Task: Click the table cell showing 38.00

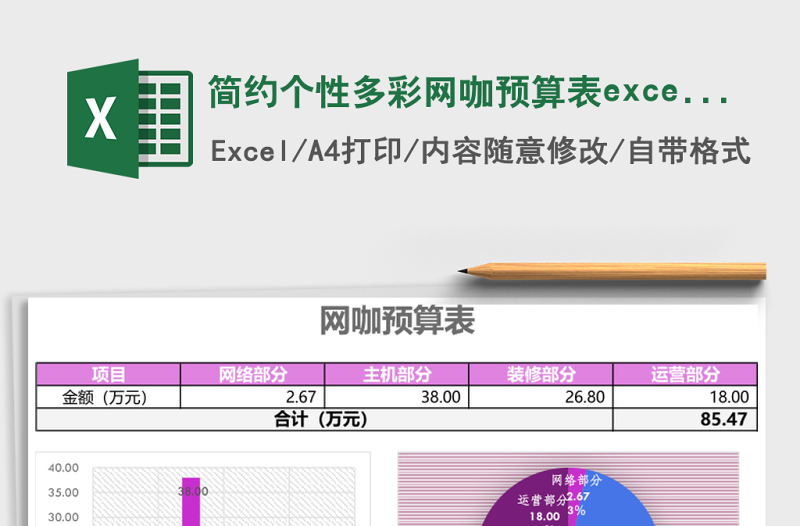Action: click(396, 397)
